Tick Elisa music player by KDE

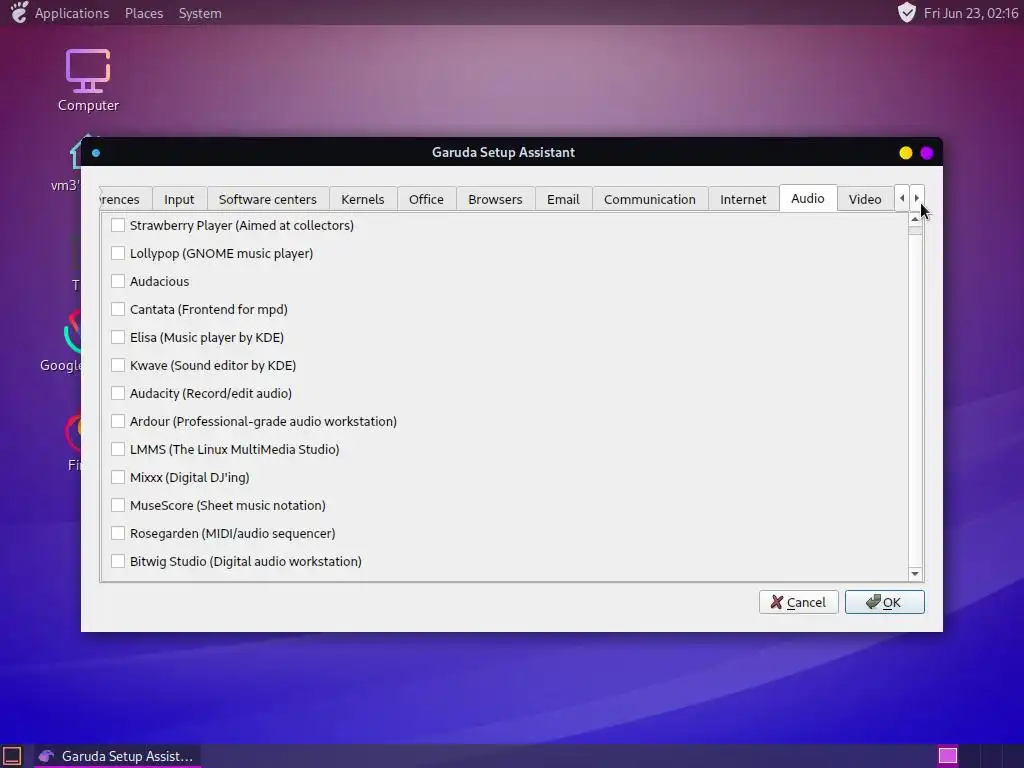118,338
